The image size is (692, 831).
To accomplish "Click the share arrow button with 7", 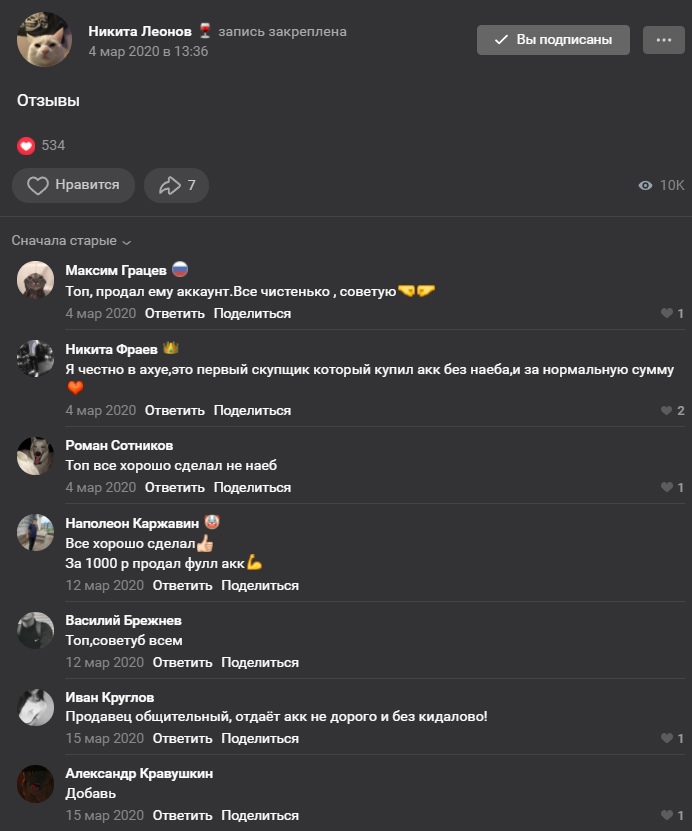I will point(176,185).
